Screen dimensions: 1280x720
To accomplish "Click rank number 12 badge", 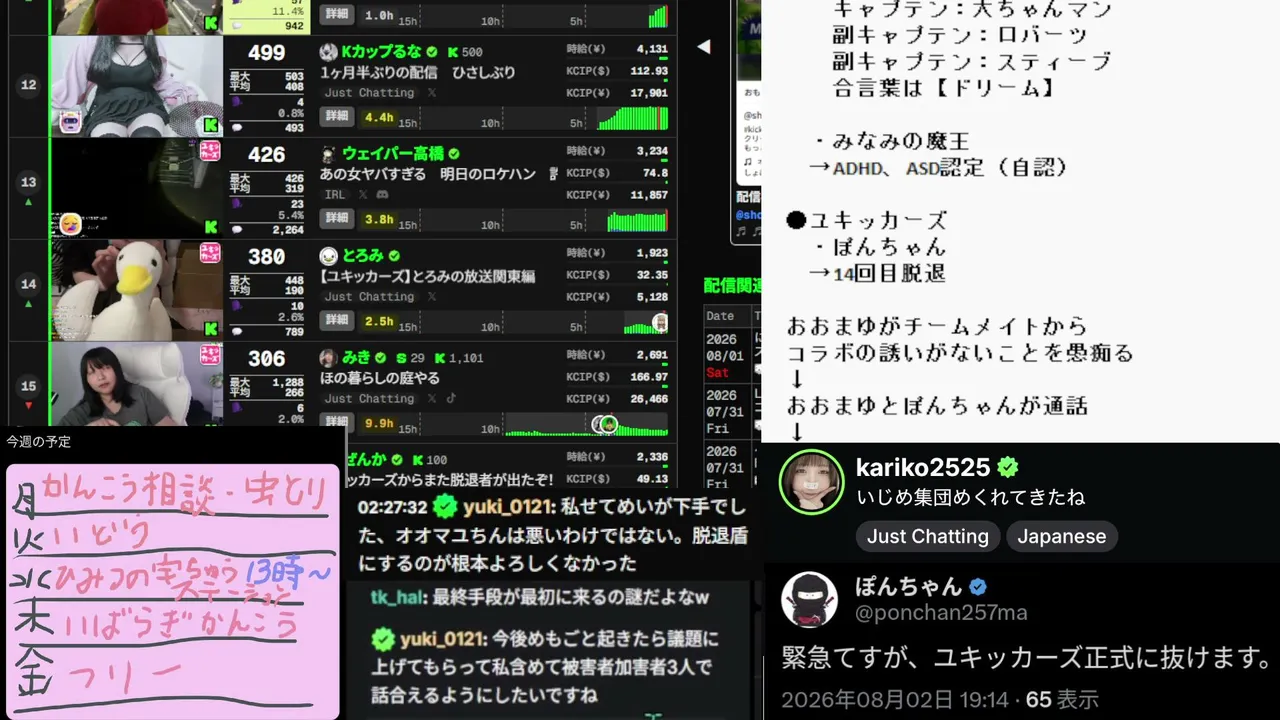I will coord(28,85).
